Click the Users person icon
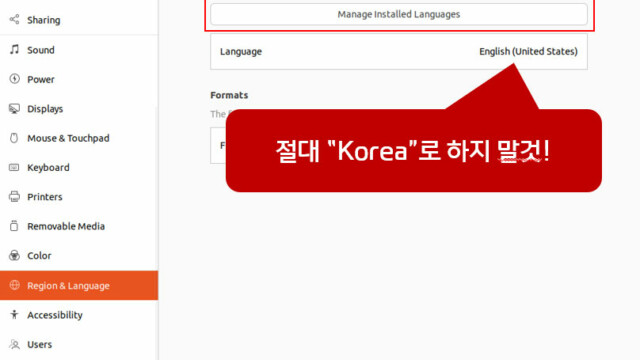This screenshot has width=640, height=360. pos(14,344)
